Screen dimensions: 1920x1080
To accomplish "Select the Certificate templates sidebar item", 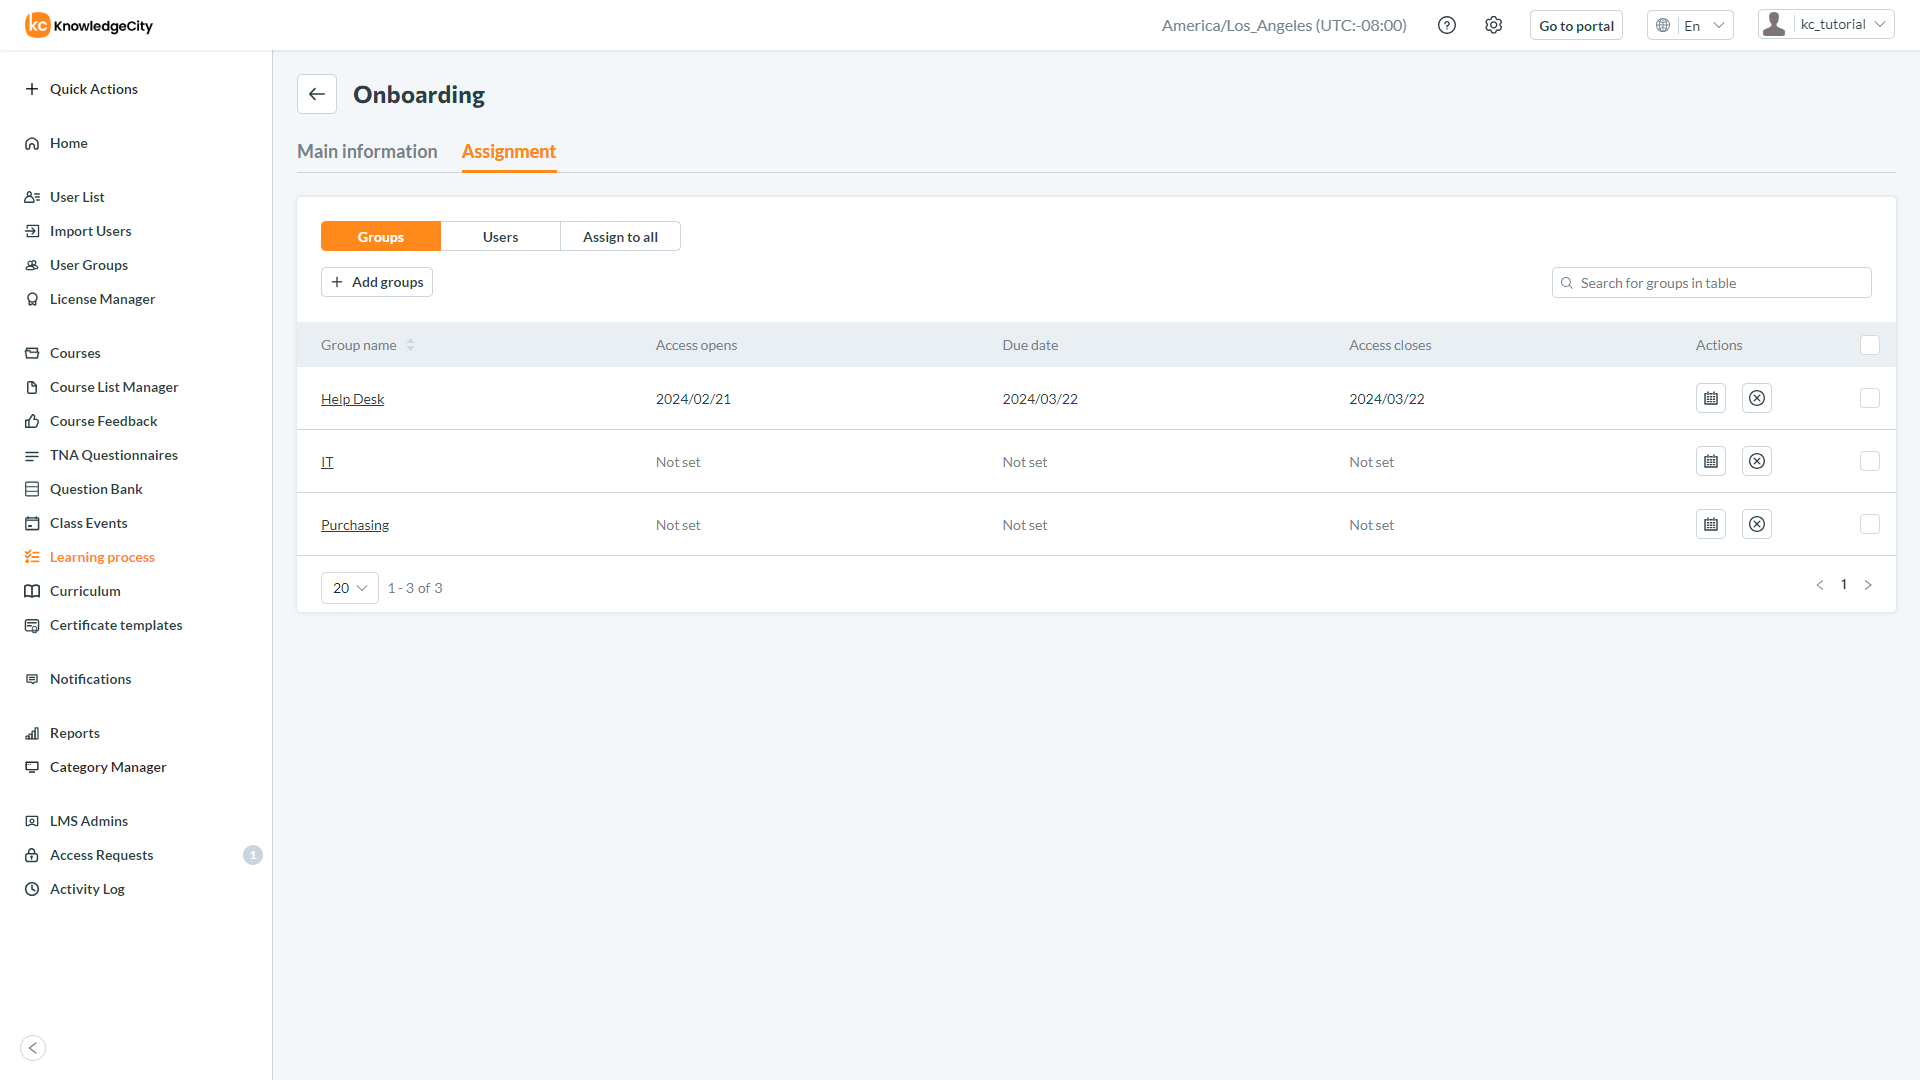I will (x=116, y=625).
